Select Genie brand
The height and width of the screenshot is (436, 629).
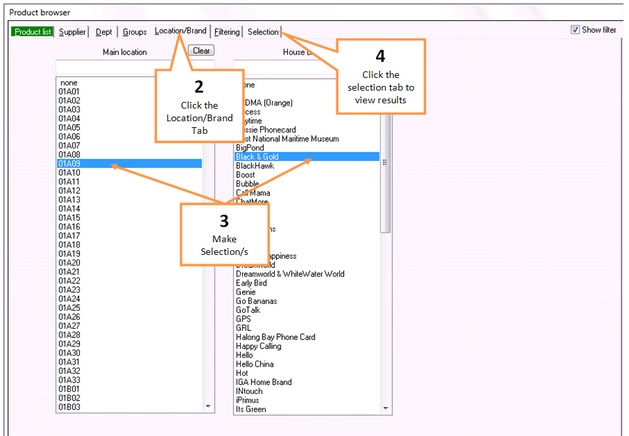point(307,292)
